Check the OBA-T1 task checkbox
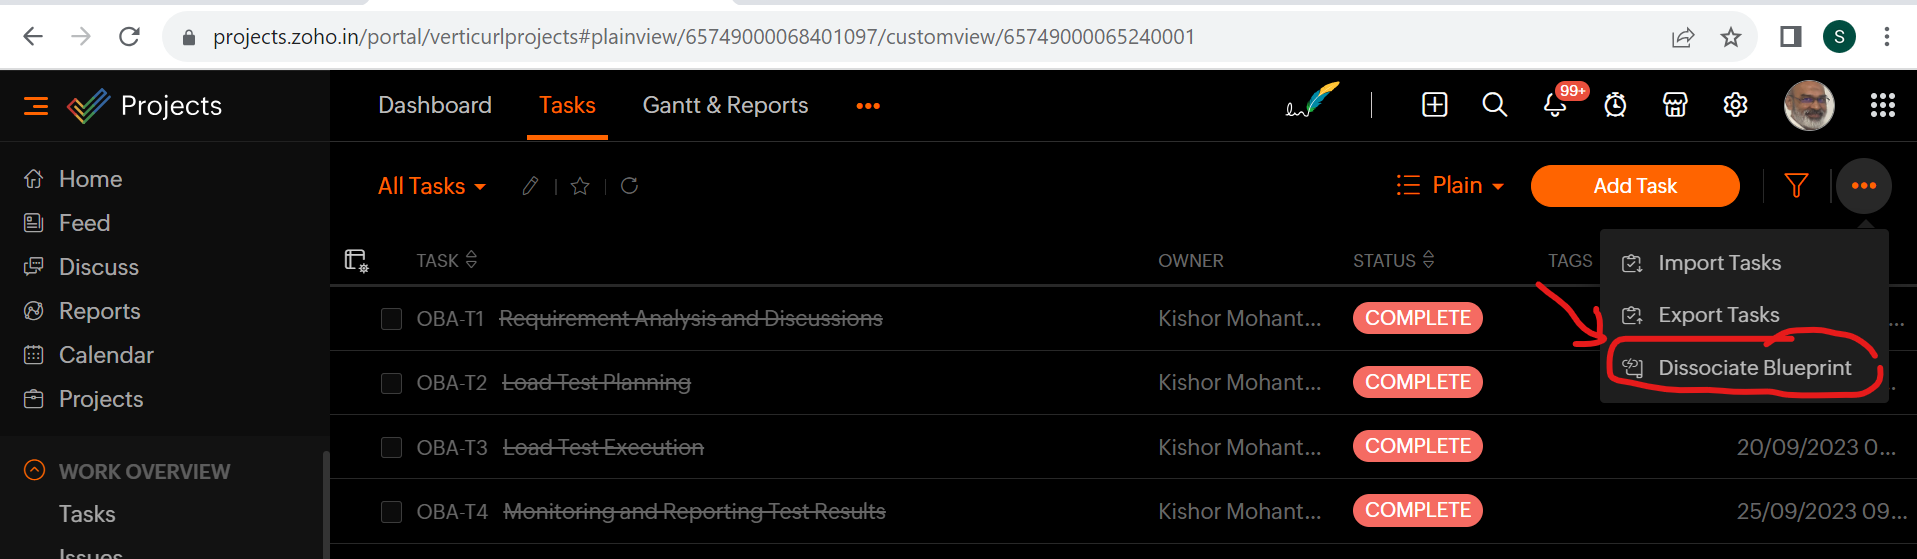 [x=391, y=319]
